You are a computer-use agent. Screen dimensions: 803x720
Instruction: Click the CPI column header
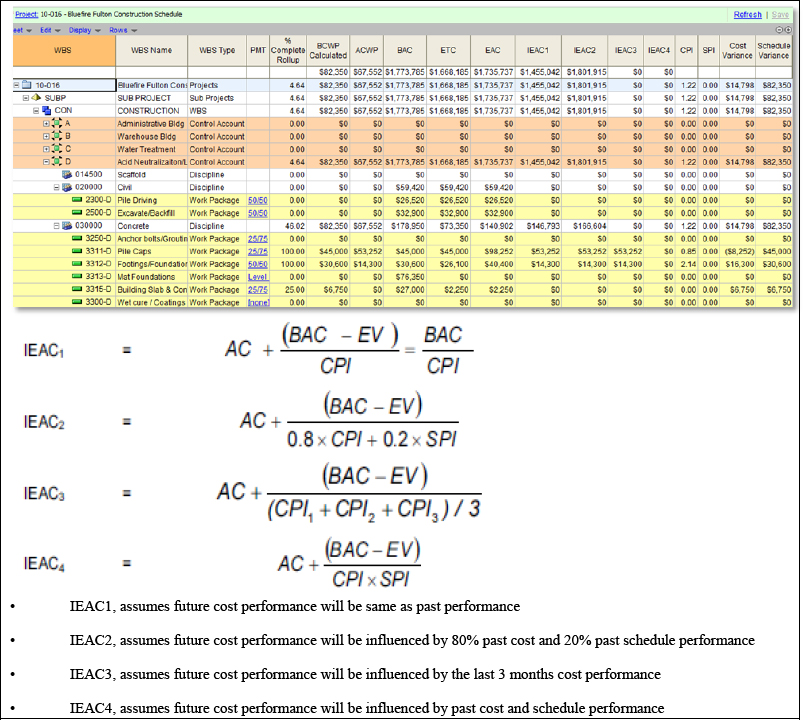[686, 50]
